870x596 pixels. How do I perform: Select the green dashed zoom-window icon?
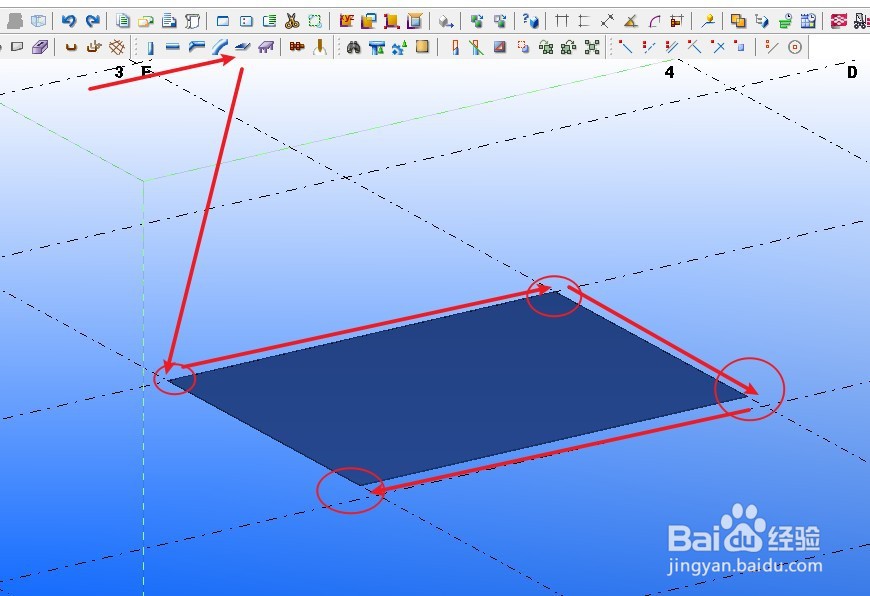[x=315, y=21]
